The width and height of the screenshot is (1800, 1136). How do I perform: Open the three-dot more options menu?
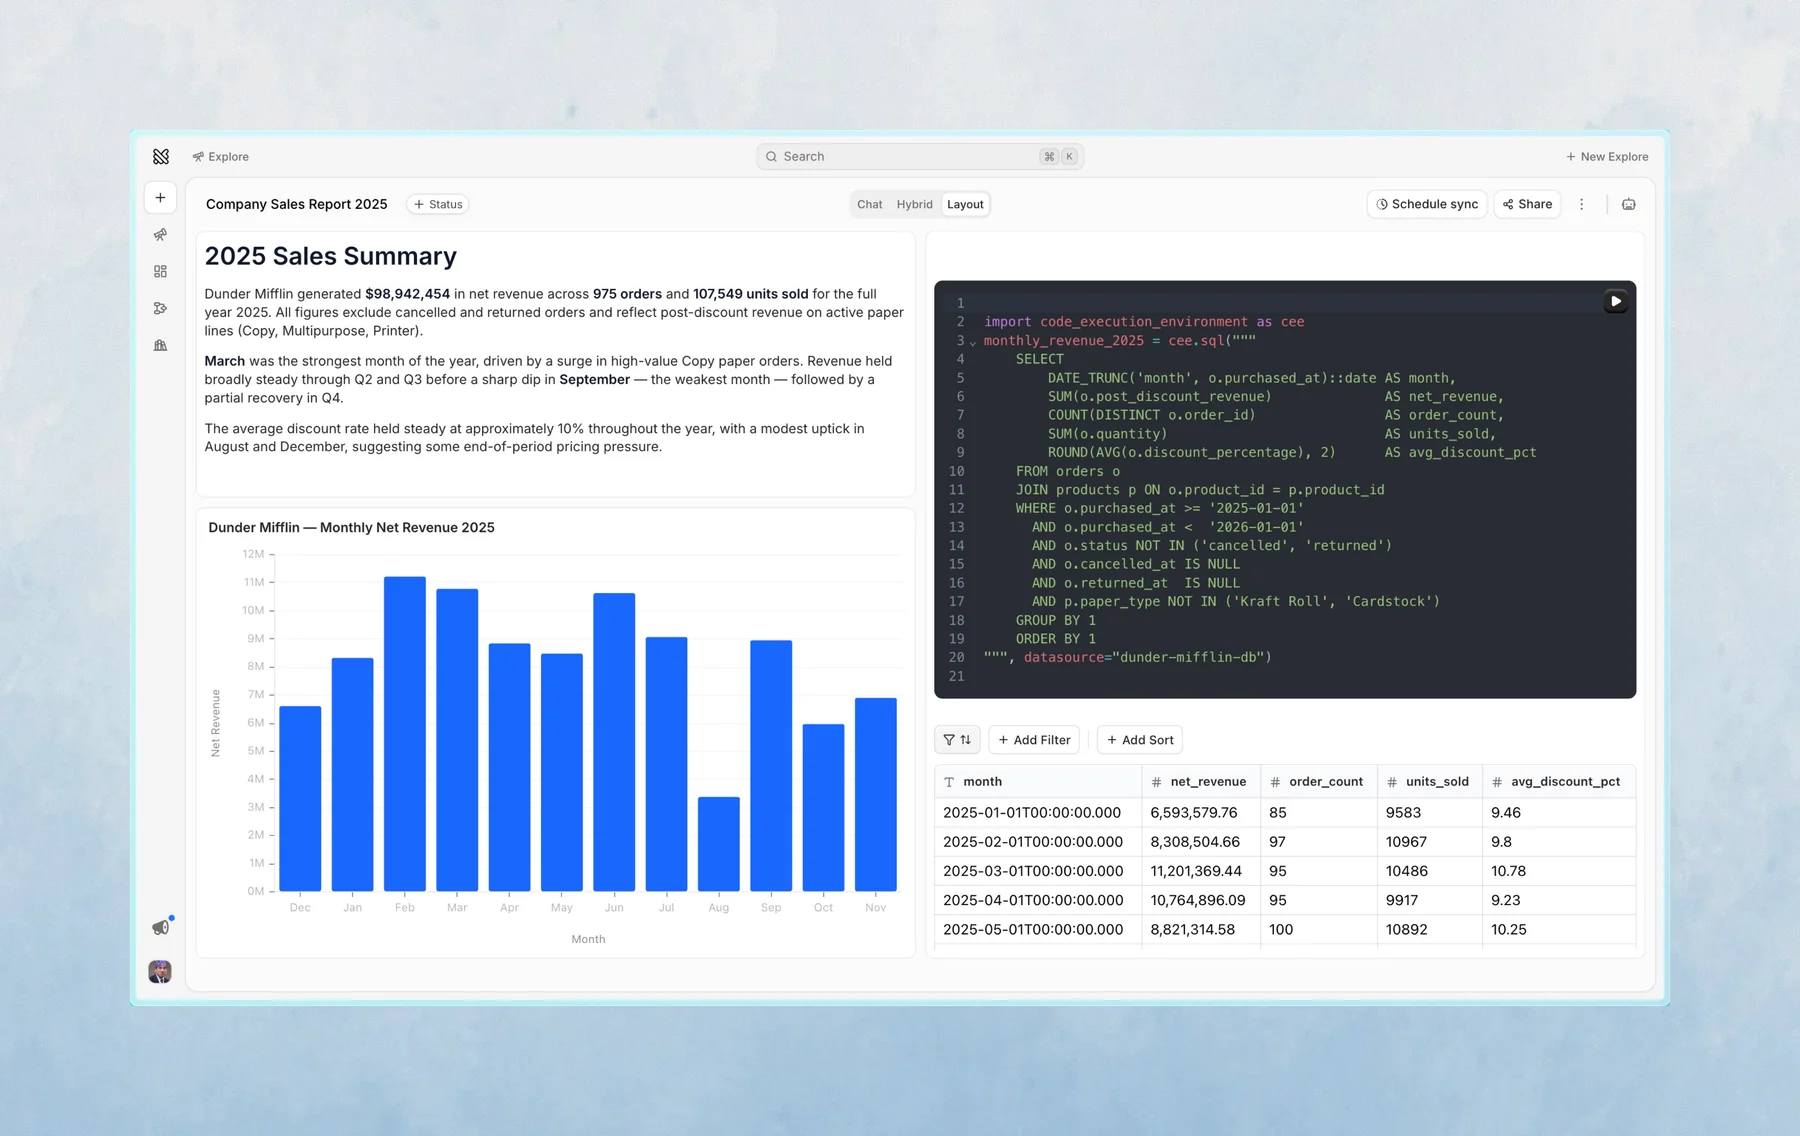point(1581,204)
